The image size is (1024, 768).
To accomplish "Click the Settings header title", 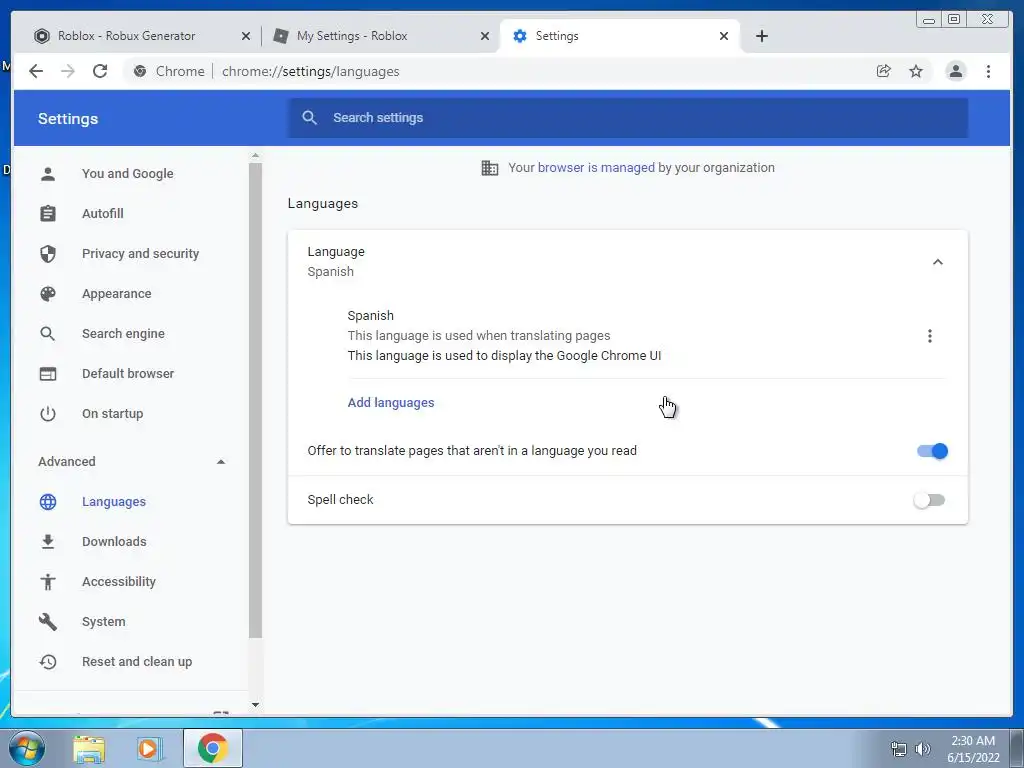I will (68, 119).
